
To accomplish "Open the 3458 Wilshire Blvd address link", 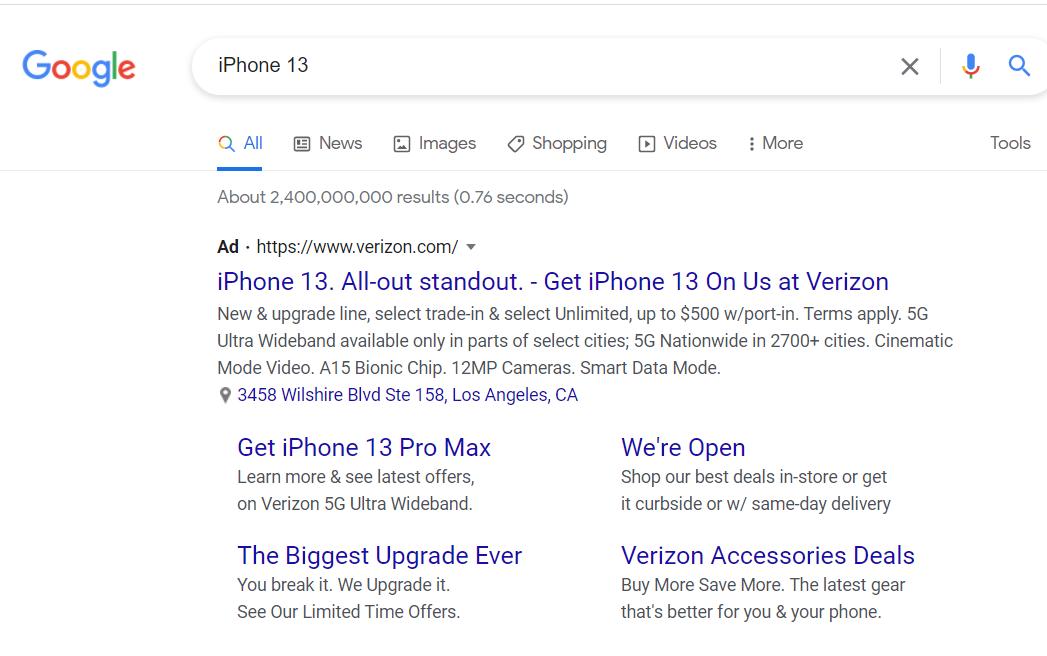I will [407, 395].
